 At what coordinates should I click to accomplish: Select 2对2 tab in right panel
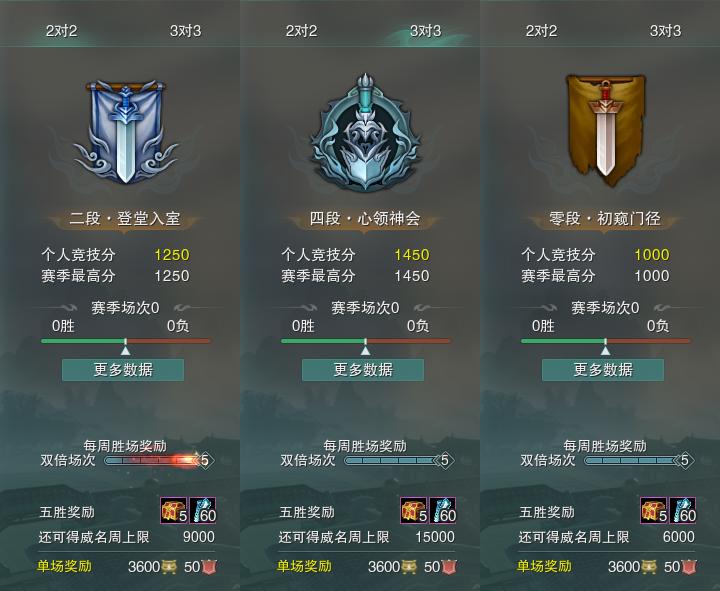click(541, 31)
